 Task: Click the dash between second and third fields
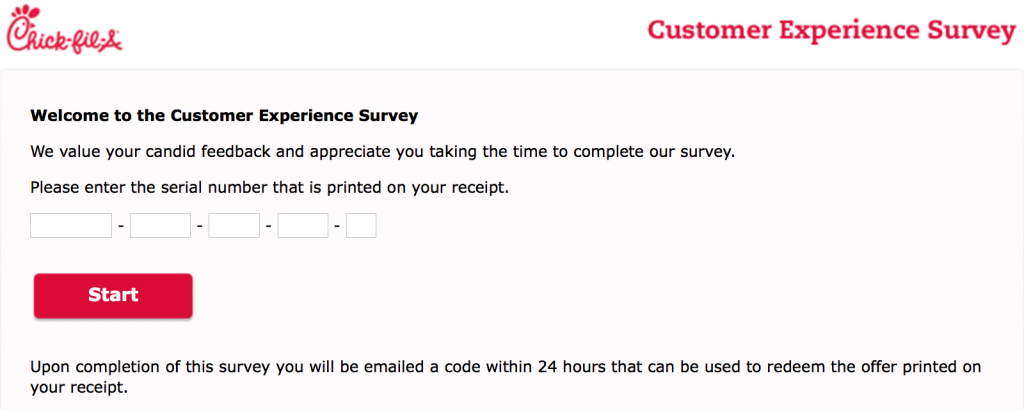click(x=200, y=226)
